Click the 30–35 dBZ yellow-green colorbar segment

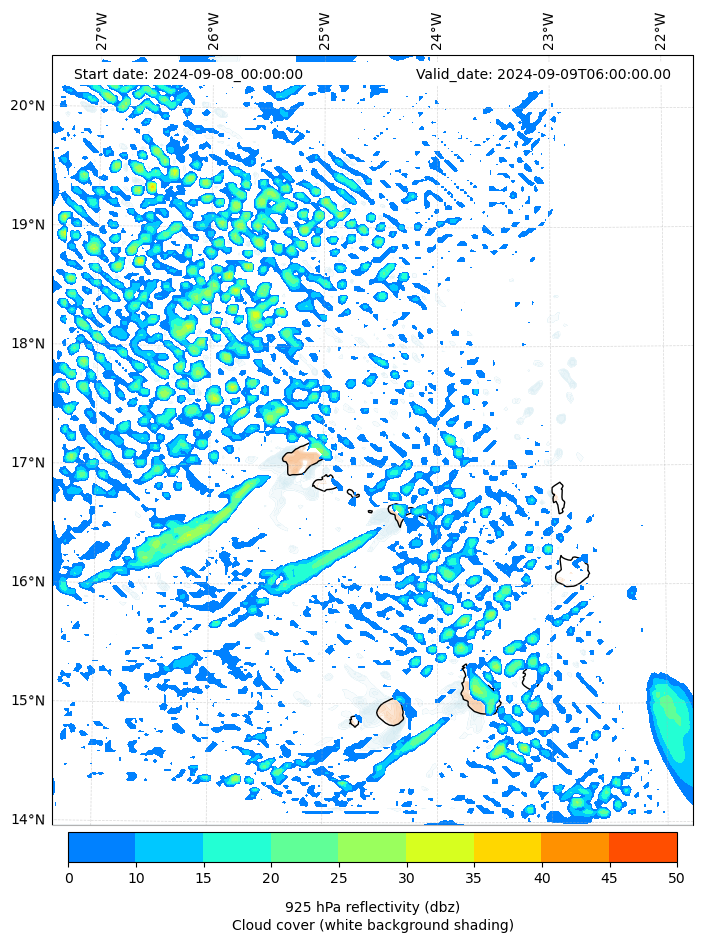[x=440, y=847]
